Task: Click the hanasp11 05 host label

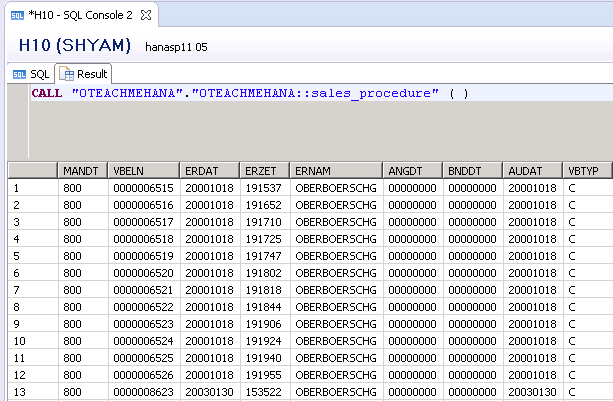Action: click(176, 47)
